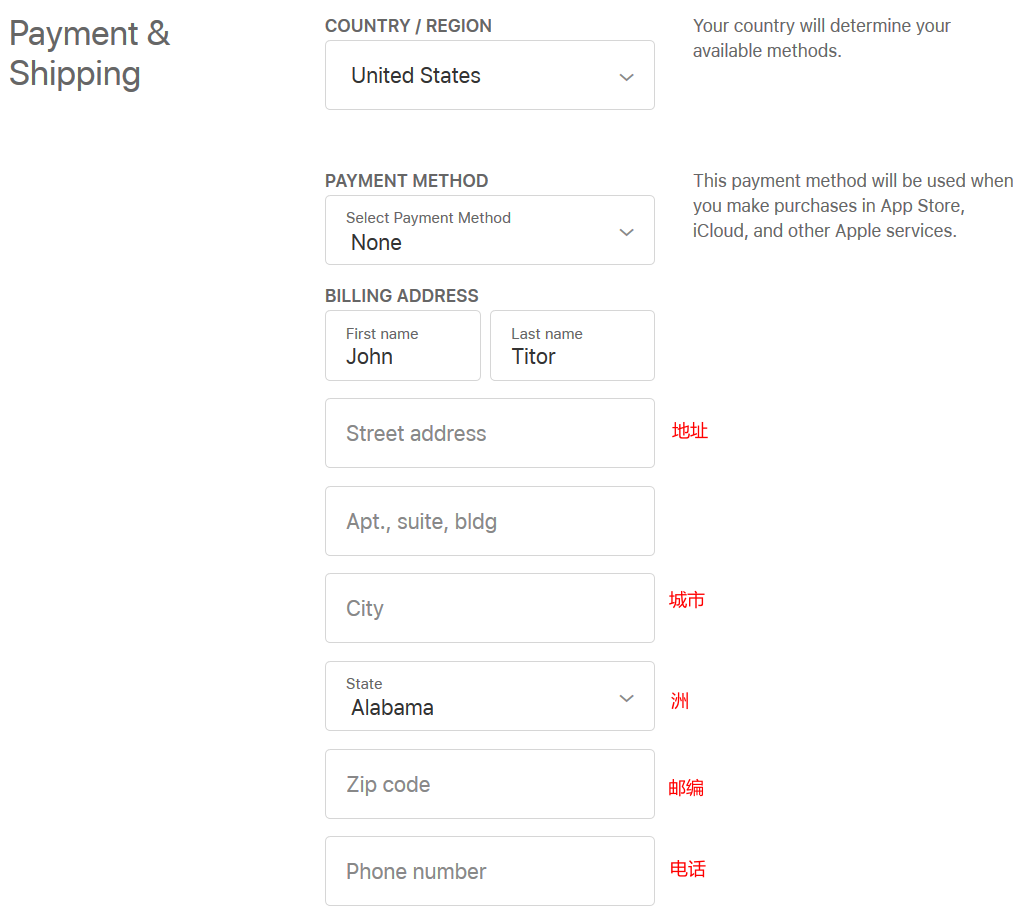Focus the Apt., suite, bldg field
Screen dimensions: 1027x919
[x=489, y=521]
